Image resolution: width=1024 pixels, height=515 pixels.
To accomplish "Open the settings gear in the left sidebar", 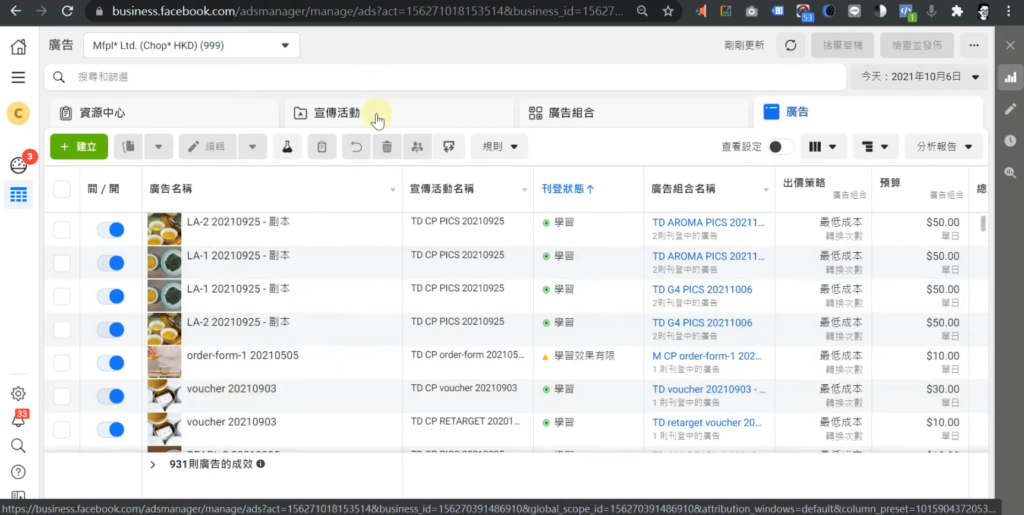I will [18, 394].
